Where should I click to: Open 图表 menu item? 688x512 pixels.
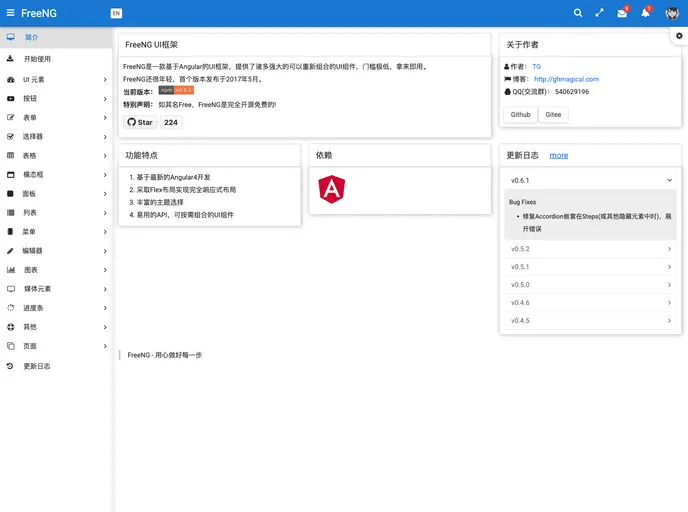56,270
